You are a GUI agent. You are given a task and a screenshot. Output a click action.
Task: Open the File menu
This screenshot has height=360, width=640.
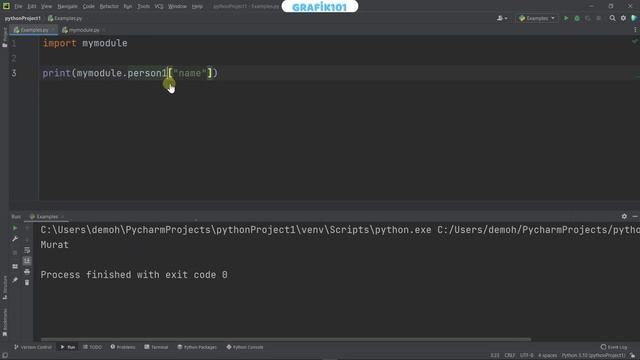coord(18,7)
